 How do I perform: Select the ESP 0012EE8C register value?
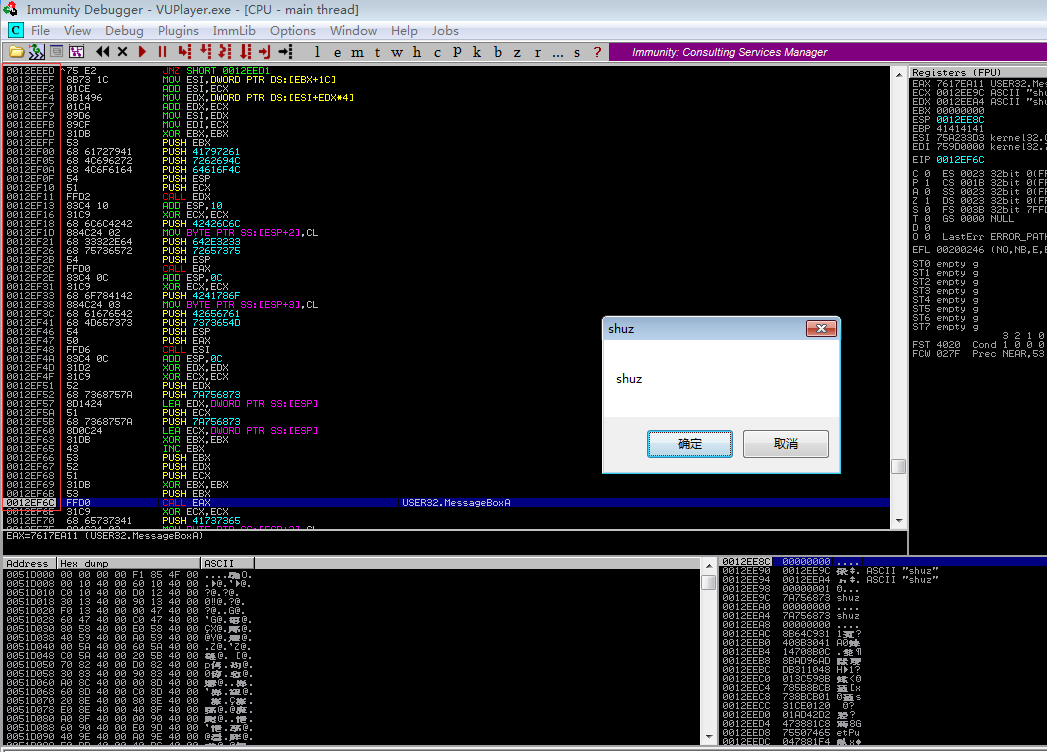click(960, 120)
